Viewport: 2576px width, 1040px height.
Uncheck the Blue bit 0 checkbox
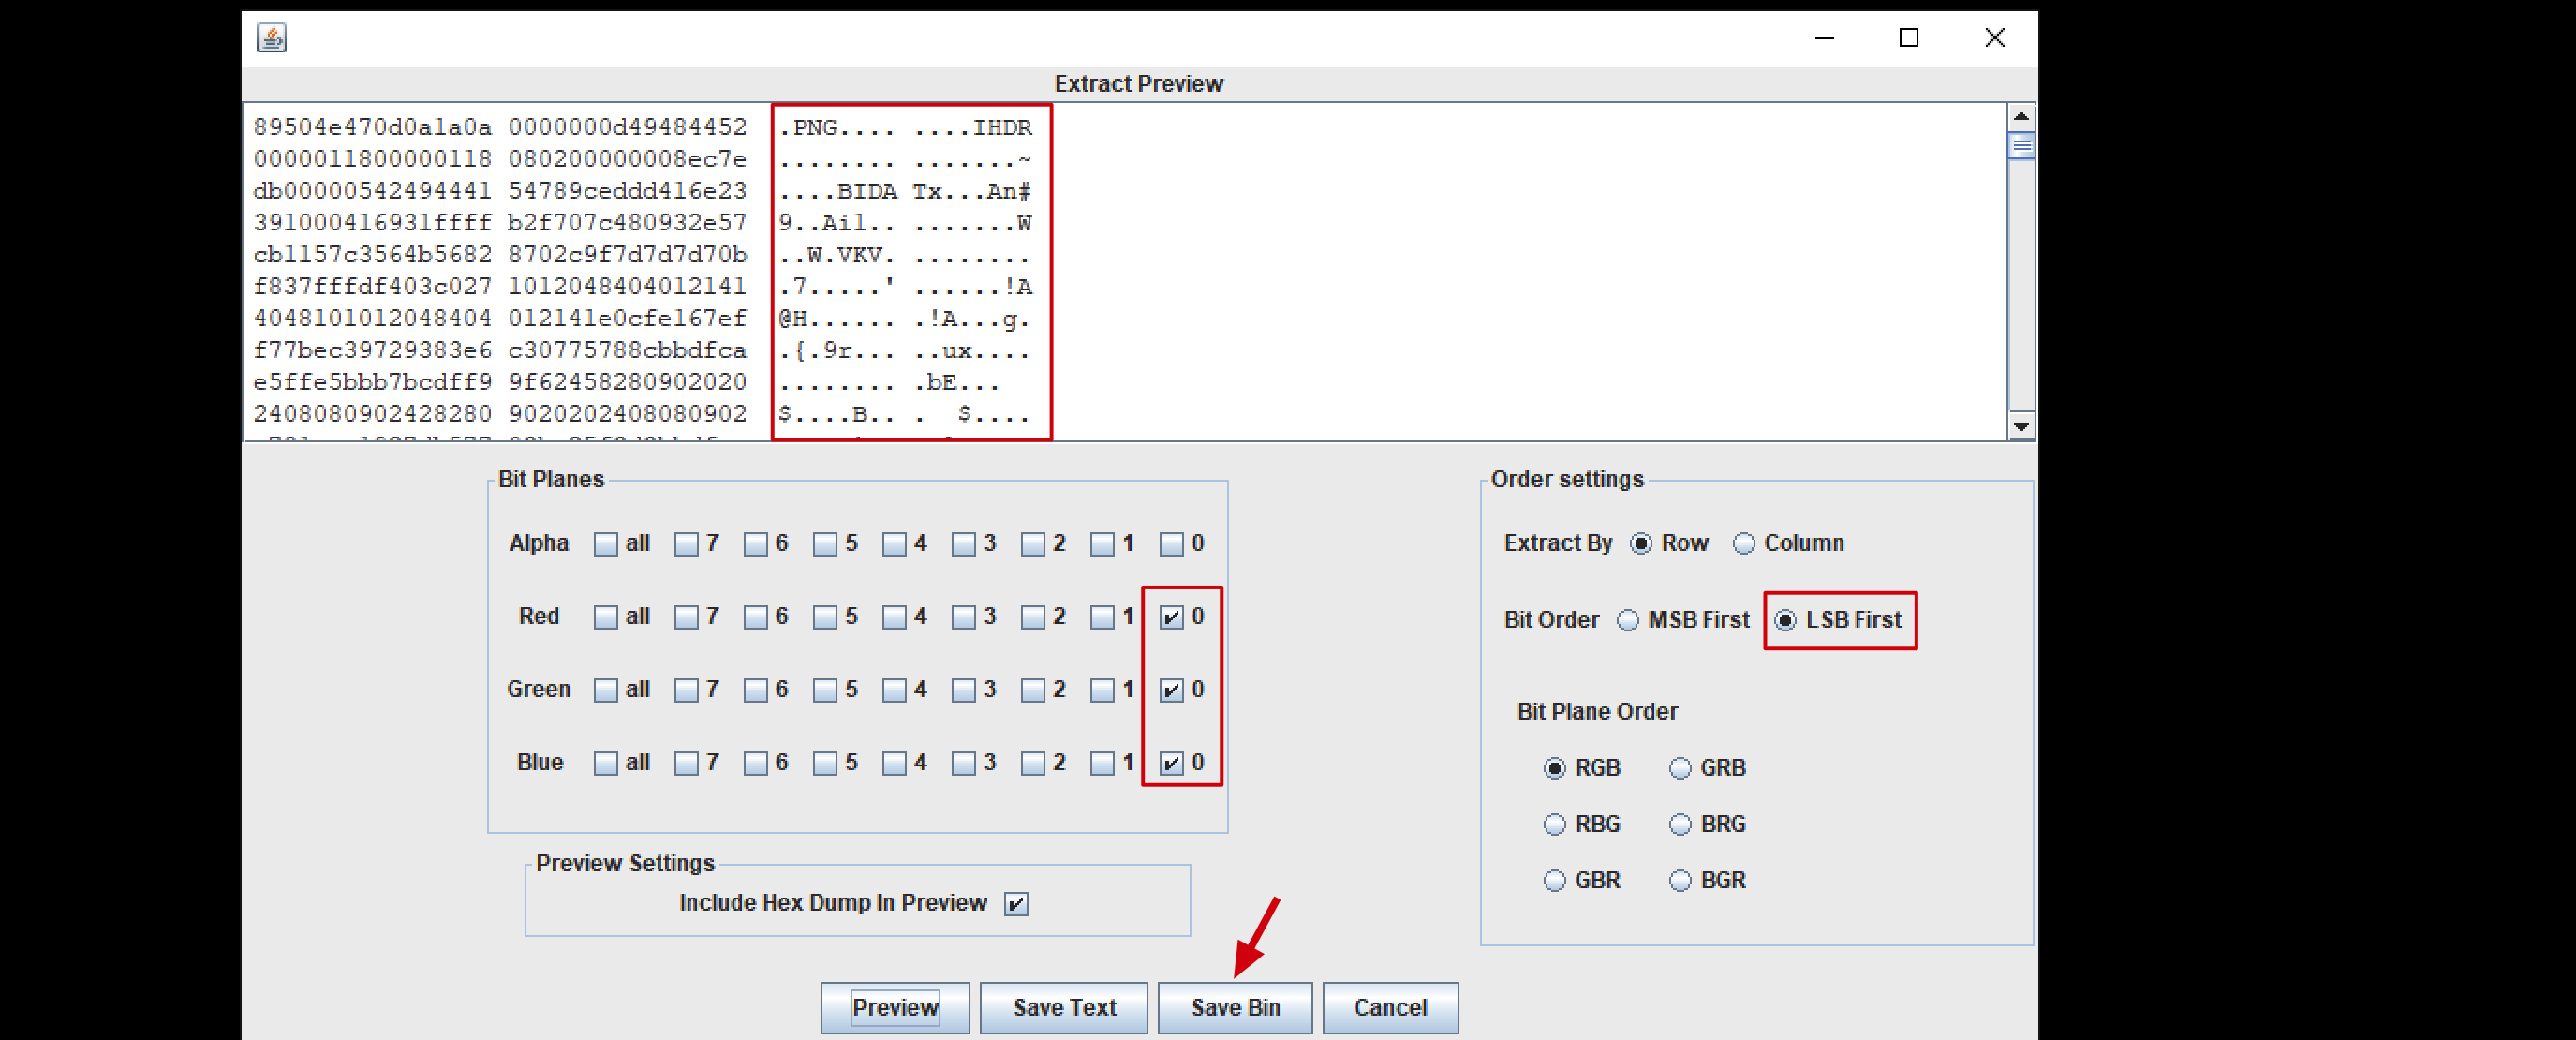[1171, 763]
